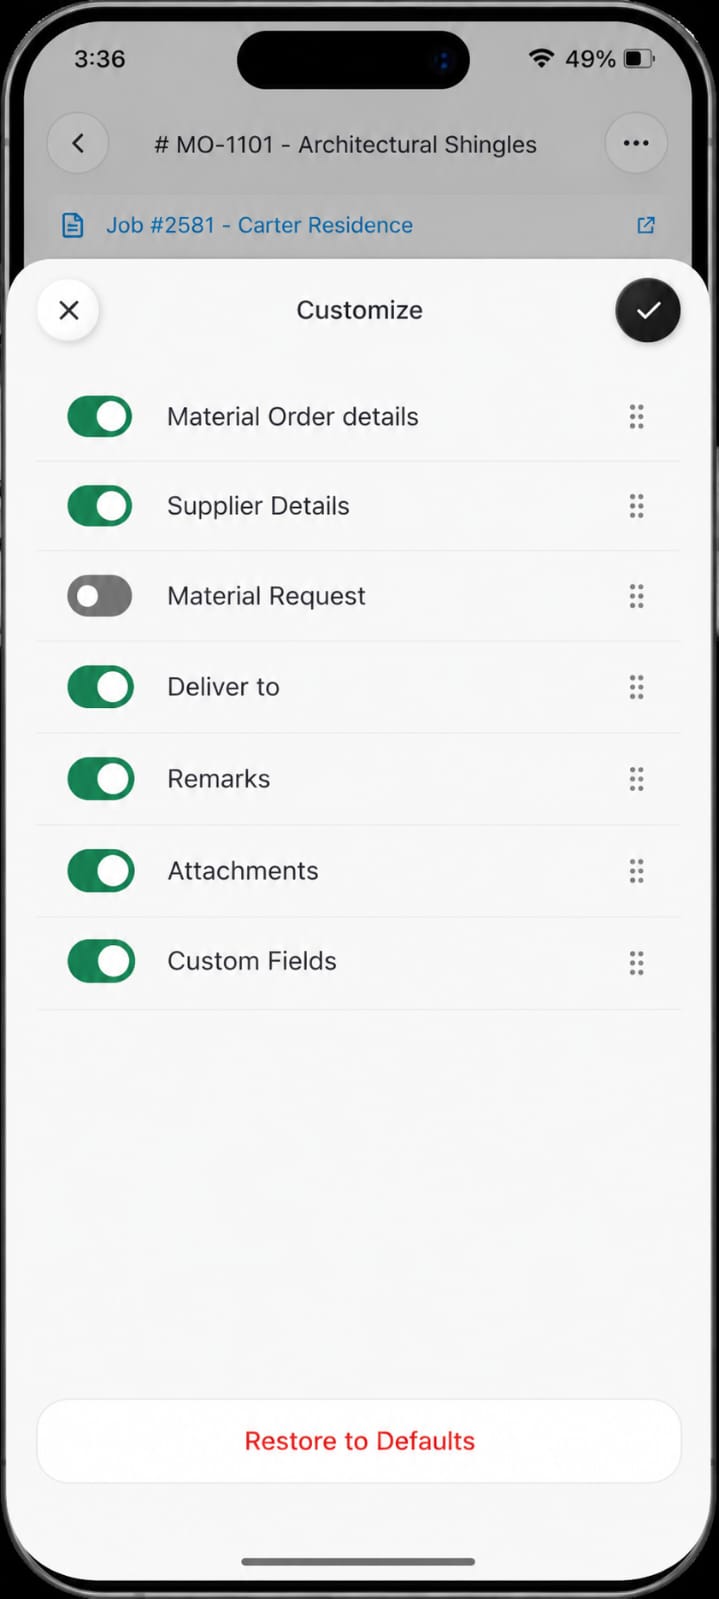Viewport: 719px width, 1599px height.
Task: Tap Restore to Defaults button
Action: coord(359,1441)
